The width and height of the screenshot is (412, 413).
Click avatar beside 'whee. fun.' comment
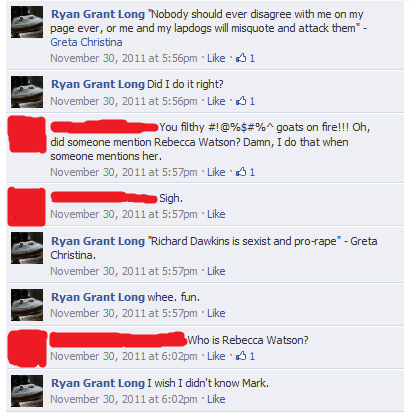point(27,305)
